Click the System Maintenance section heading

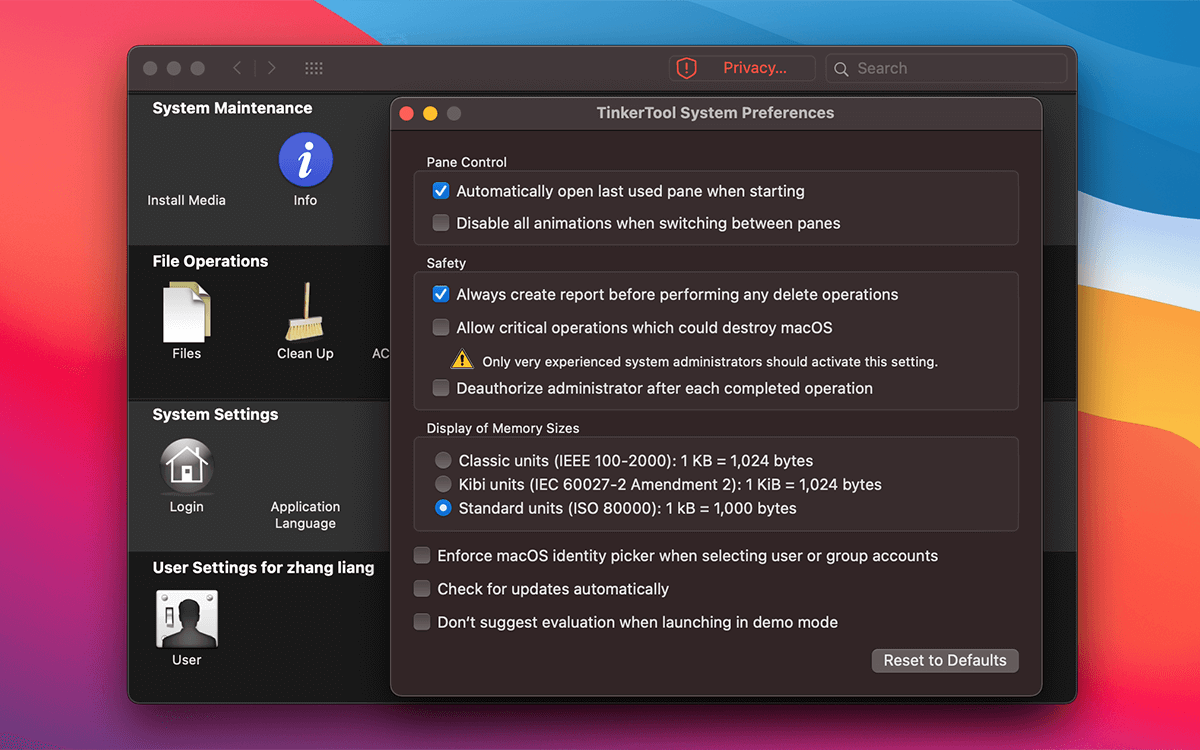[x=232, y=108]
